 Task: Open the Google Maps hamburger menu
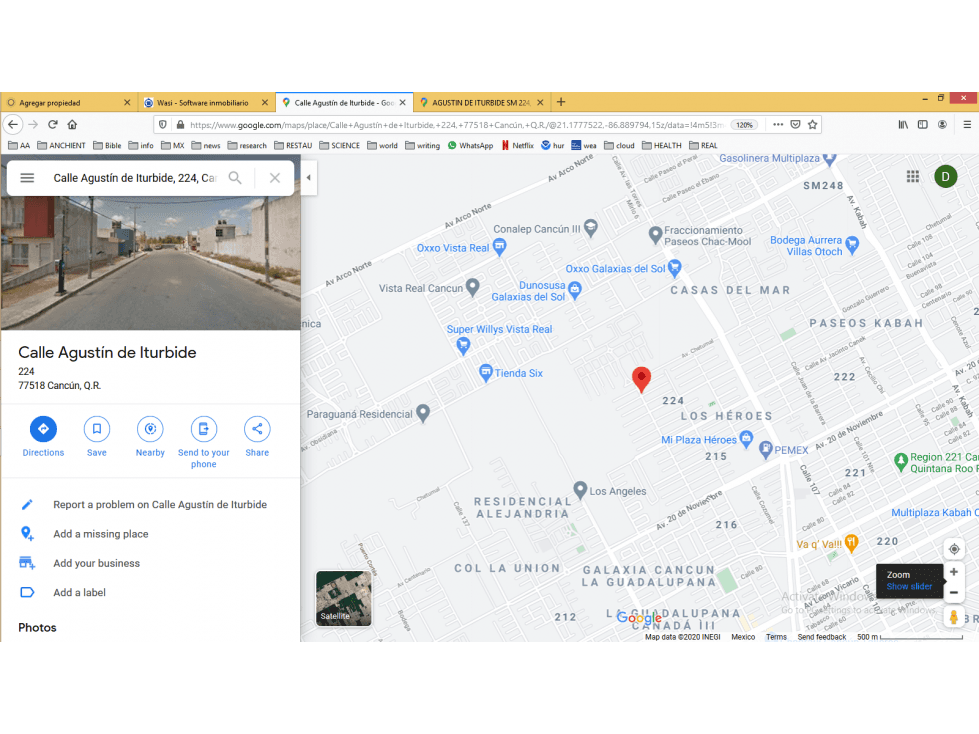point(27,178)
